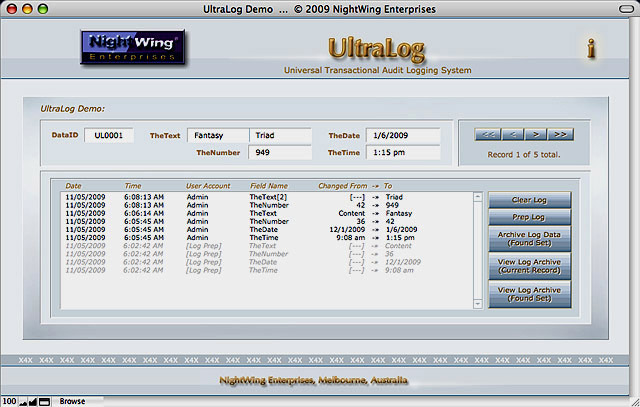
Task: Click the Clear Log button
Action: click(529, 200)
